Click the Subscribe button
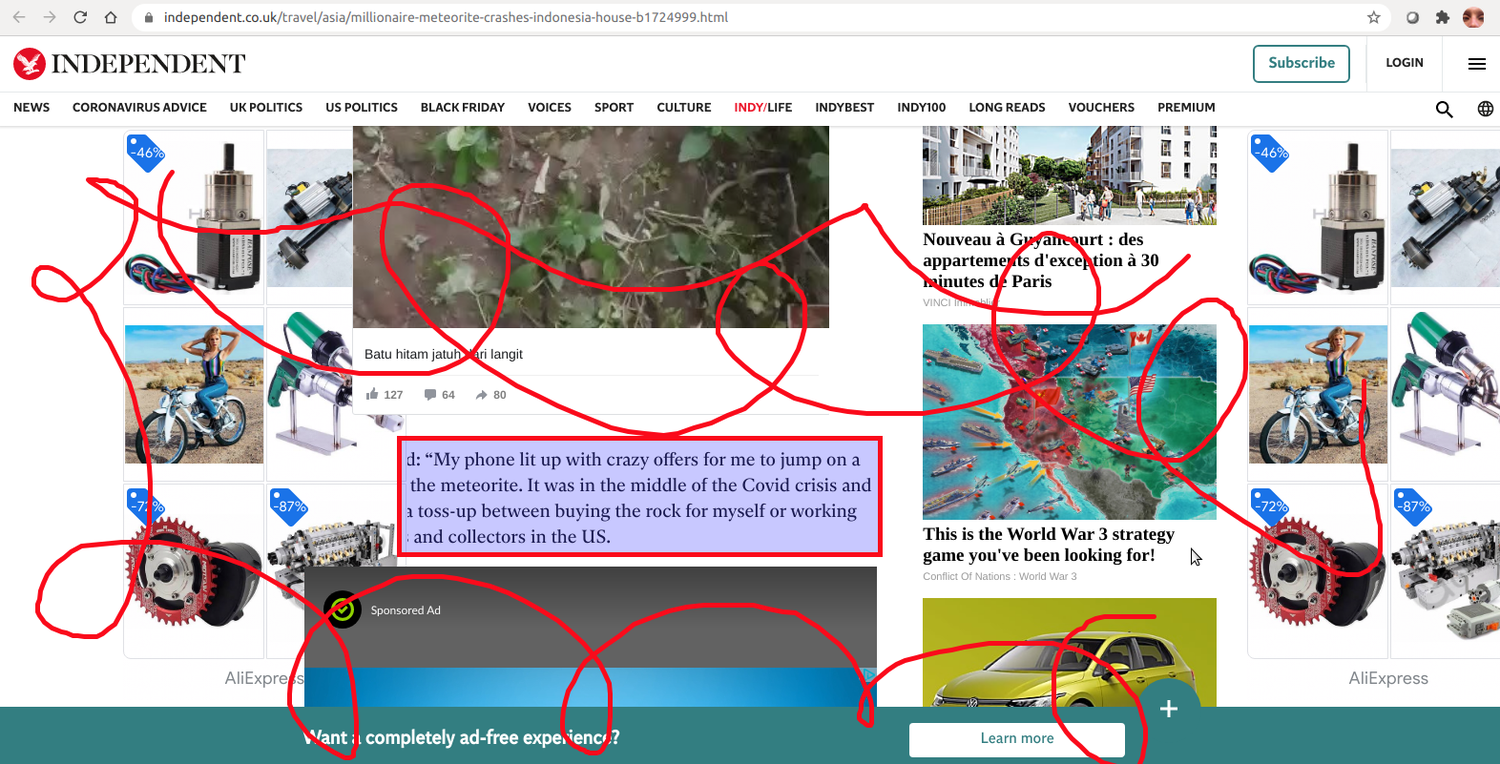The image size is (1500, 764). point(1301,63)
